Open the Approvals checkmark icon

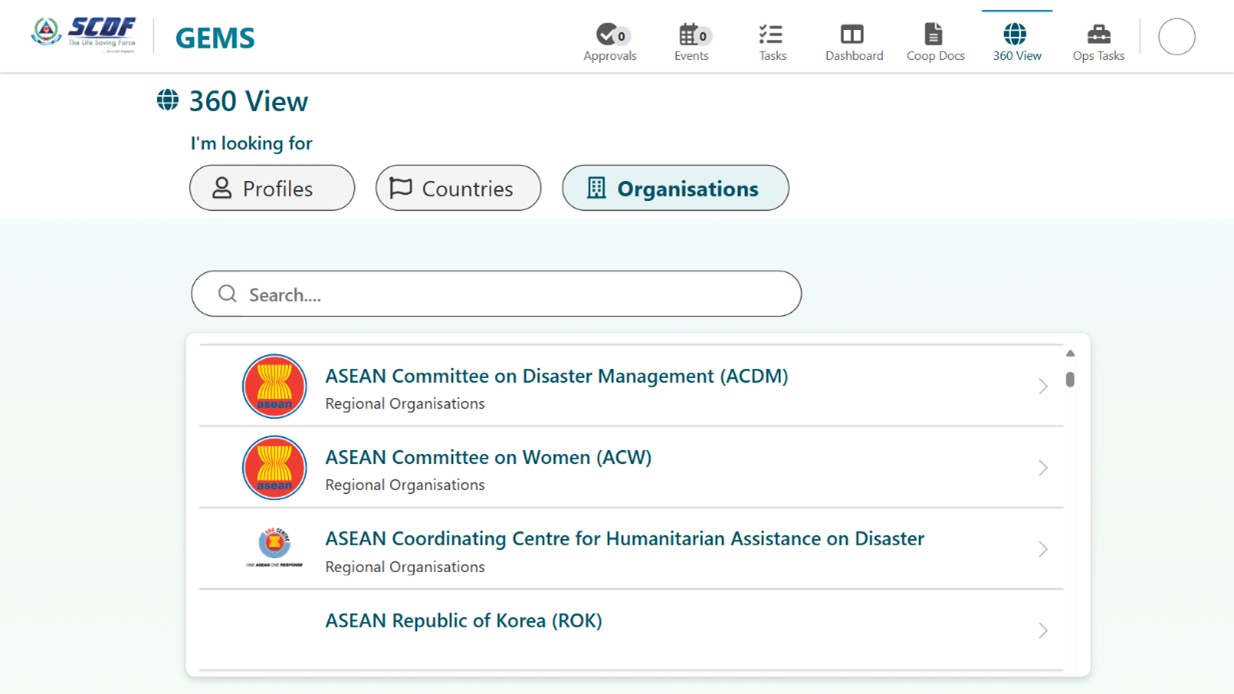[x=607, y=34]
